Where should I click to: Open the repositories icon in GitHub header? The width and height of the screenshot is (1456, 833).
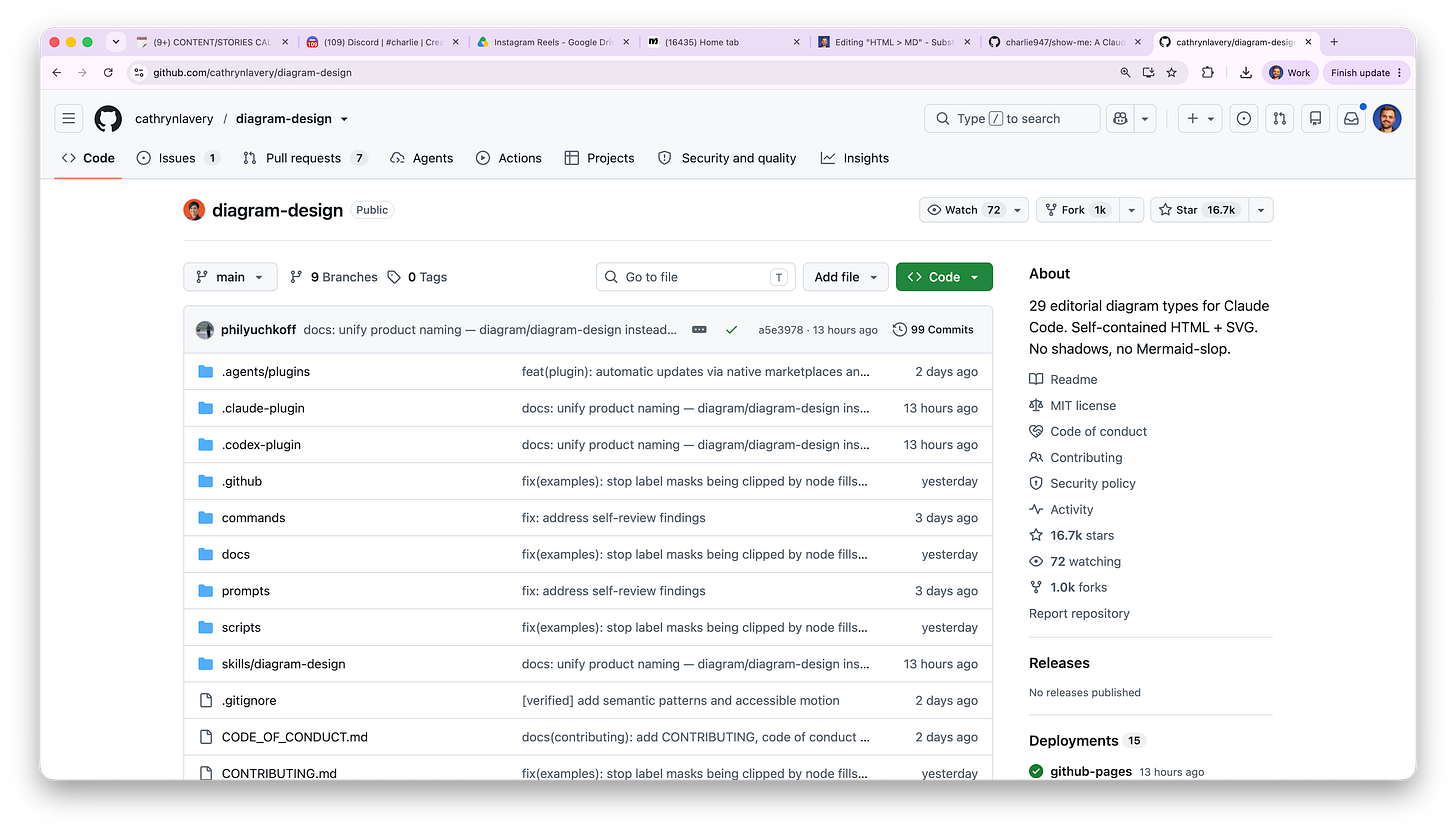[x=1315, y=118]
